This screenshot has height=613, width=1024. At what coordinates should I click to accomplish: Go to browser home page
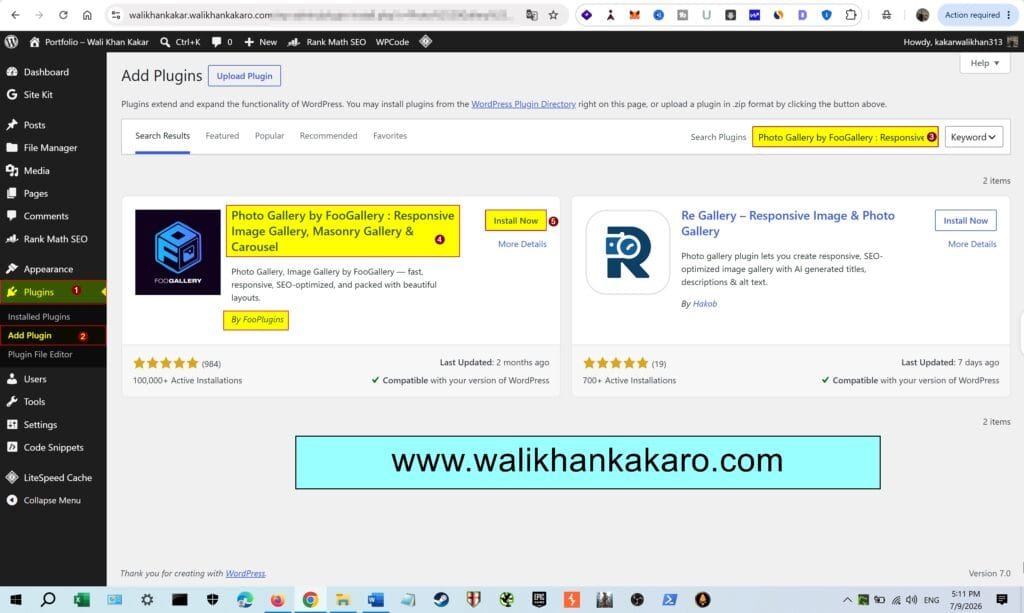[87, 15]
